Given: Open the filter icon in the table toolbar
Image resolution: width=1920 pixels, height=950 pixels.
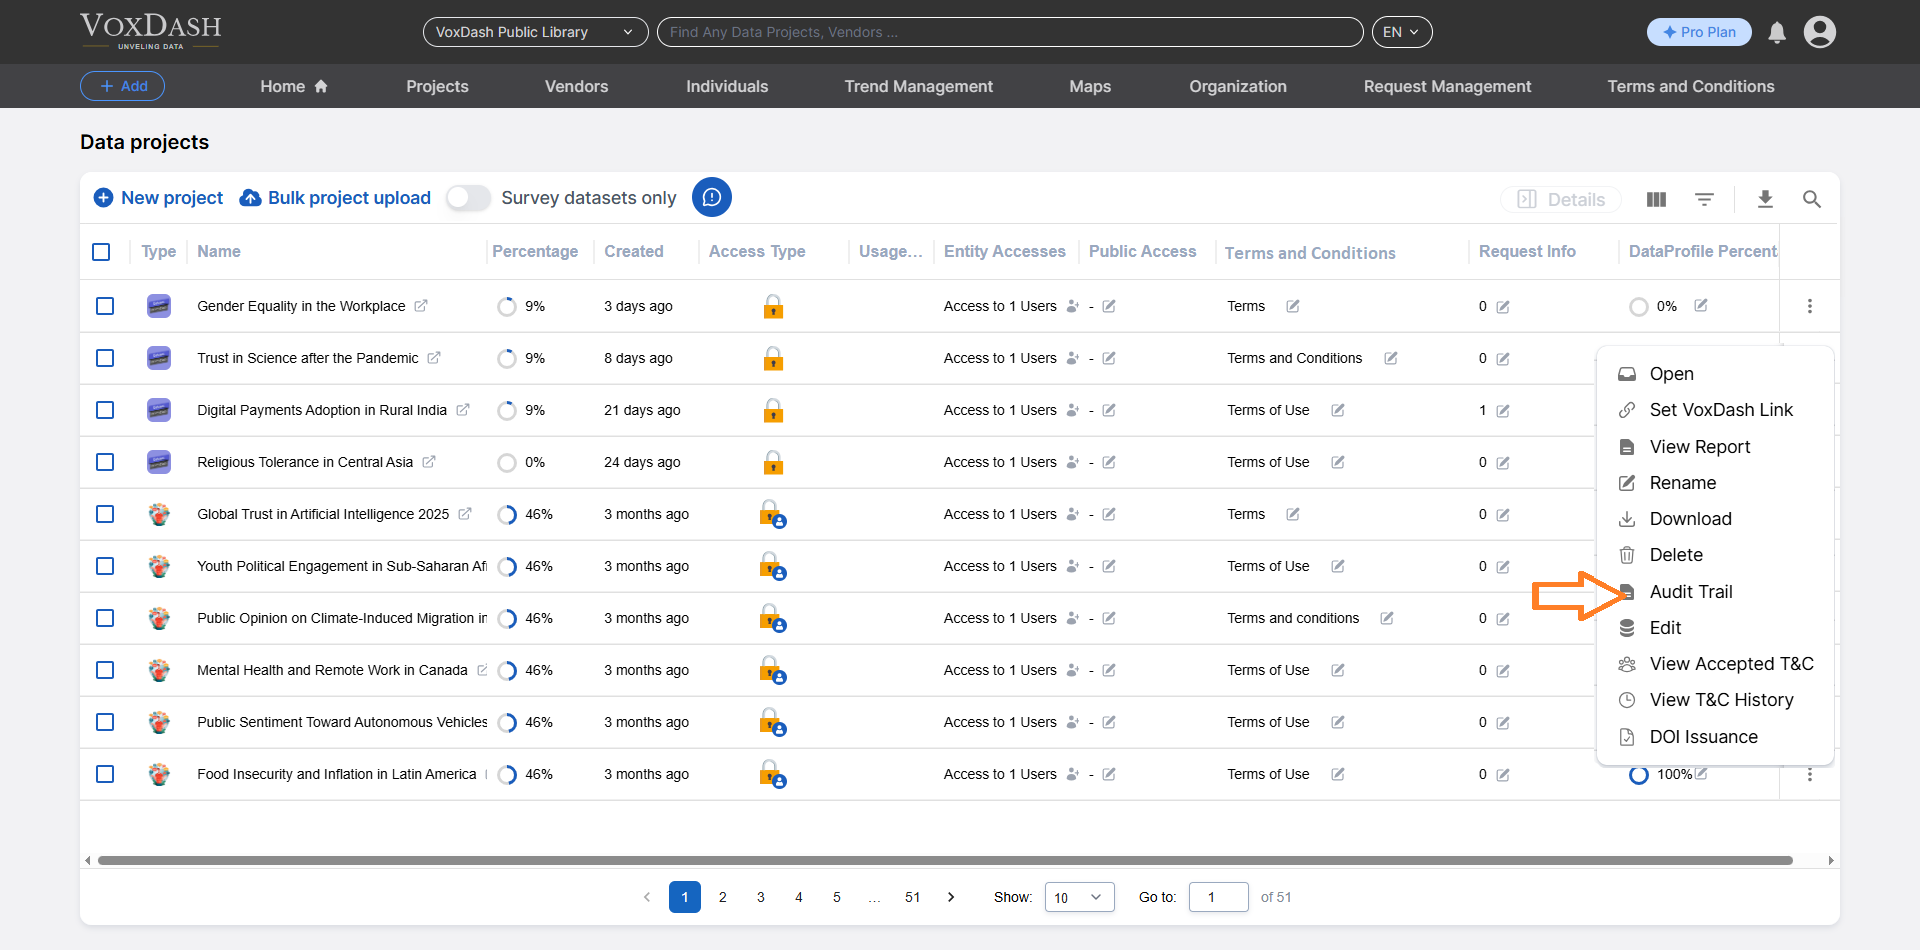Looking at the screenshot, I should click(1705, 199).
